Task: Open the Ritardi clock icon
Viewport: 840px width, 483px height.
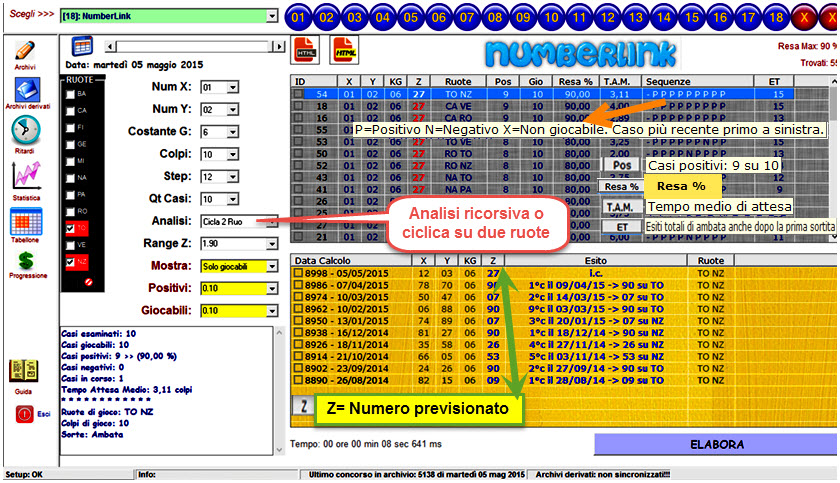Action: (25, 130)
